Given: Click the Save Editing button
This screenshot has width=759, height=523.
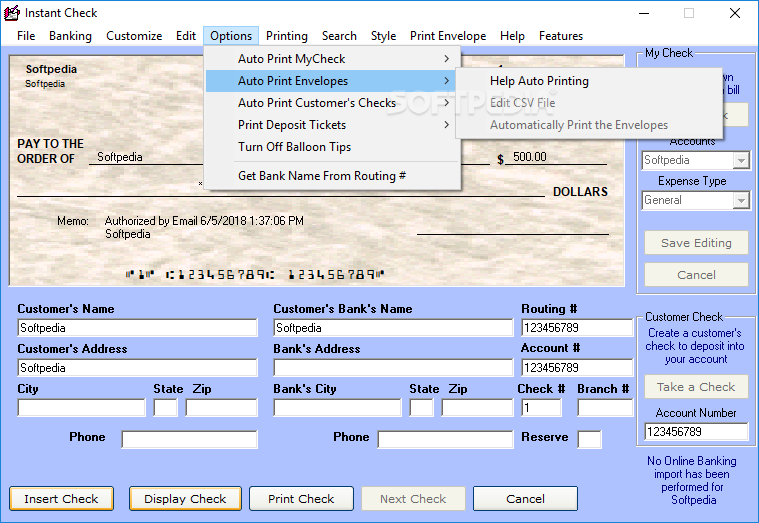Looking at the screenshot, I should [x=696, y=243].
